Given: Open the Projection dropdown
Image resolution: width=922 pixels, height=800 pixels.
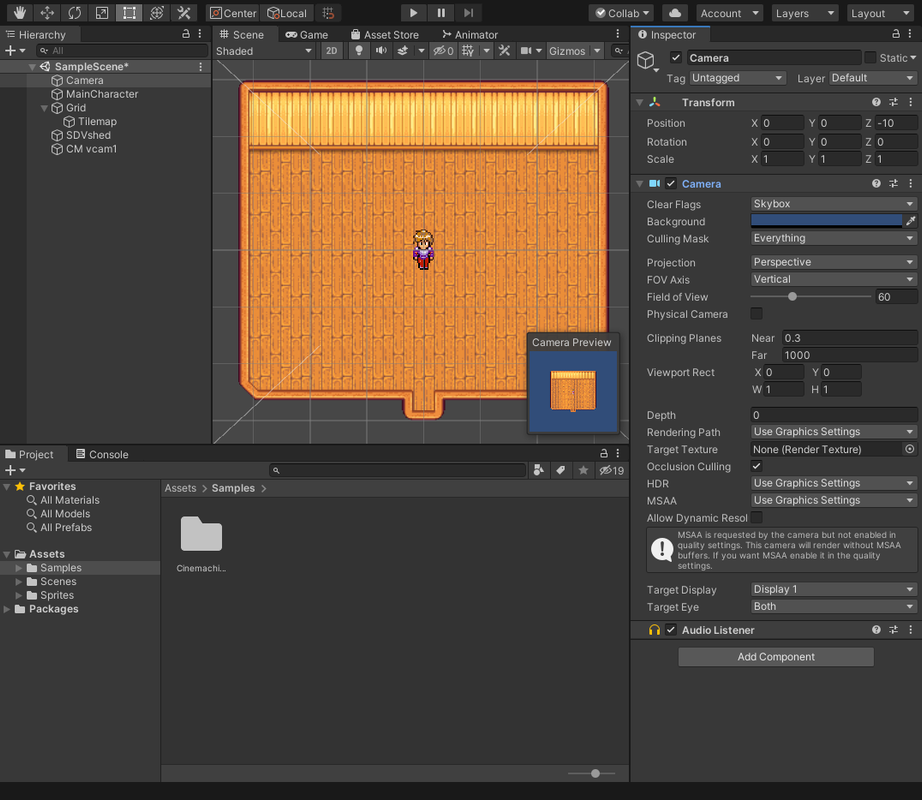Looking at the screenshot, I should pyautogui.click(x=833, y=262).
